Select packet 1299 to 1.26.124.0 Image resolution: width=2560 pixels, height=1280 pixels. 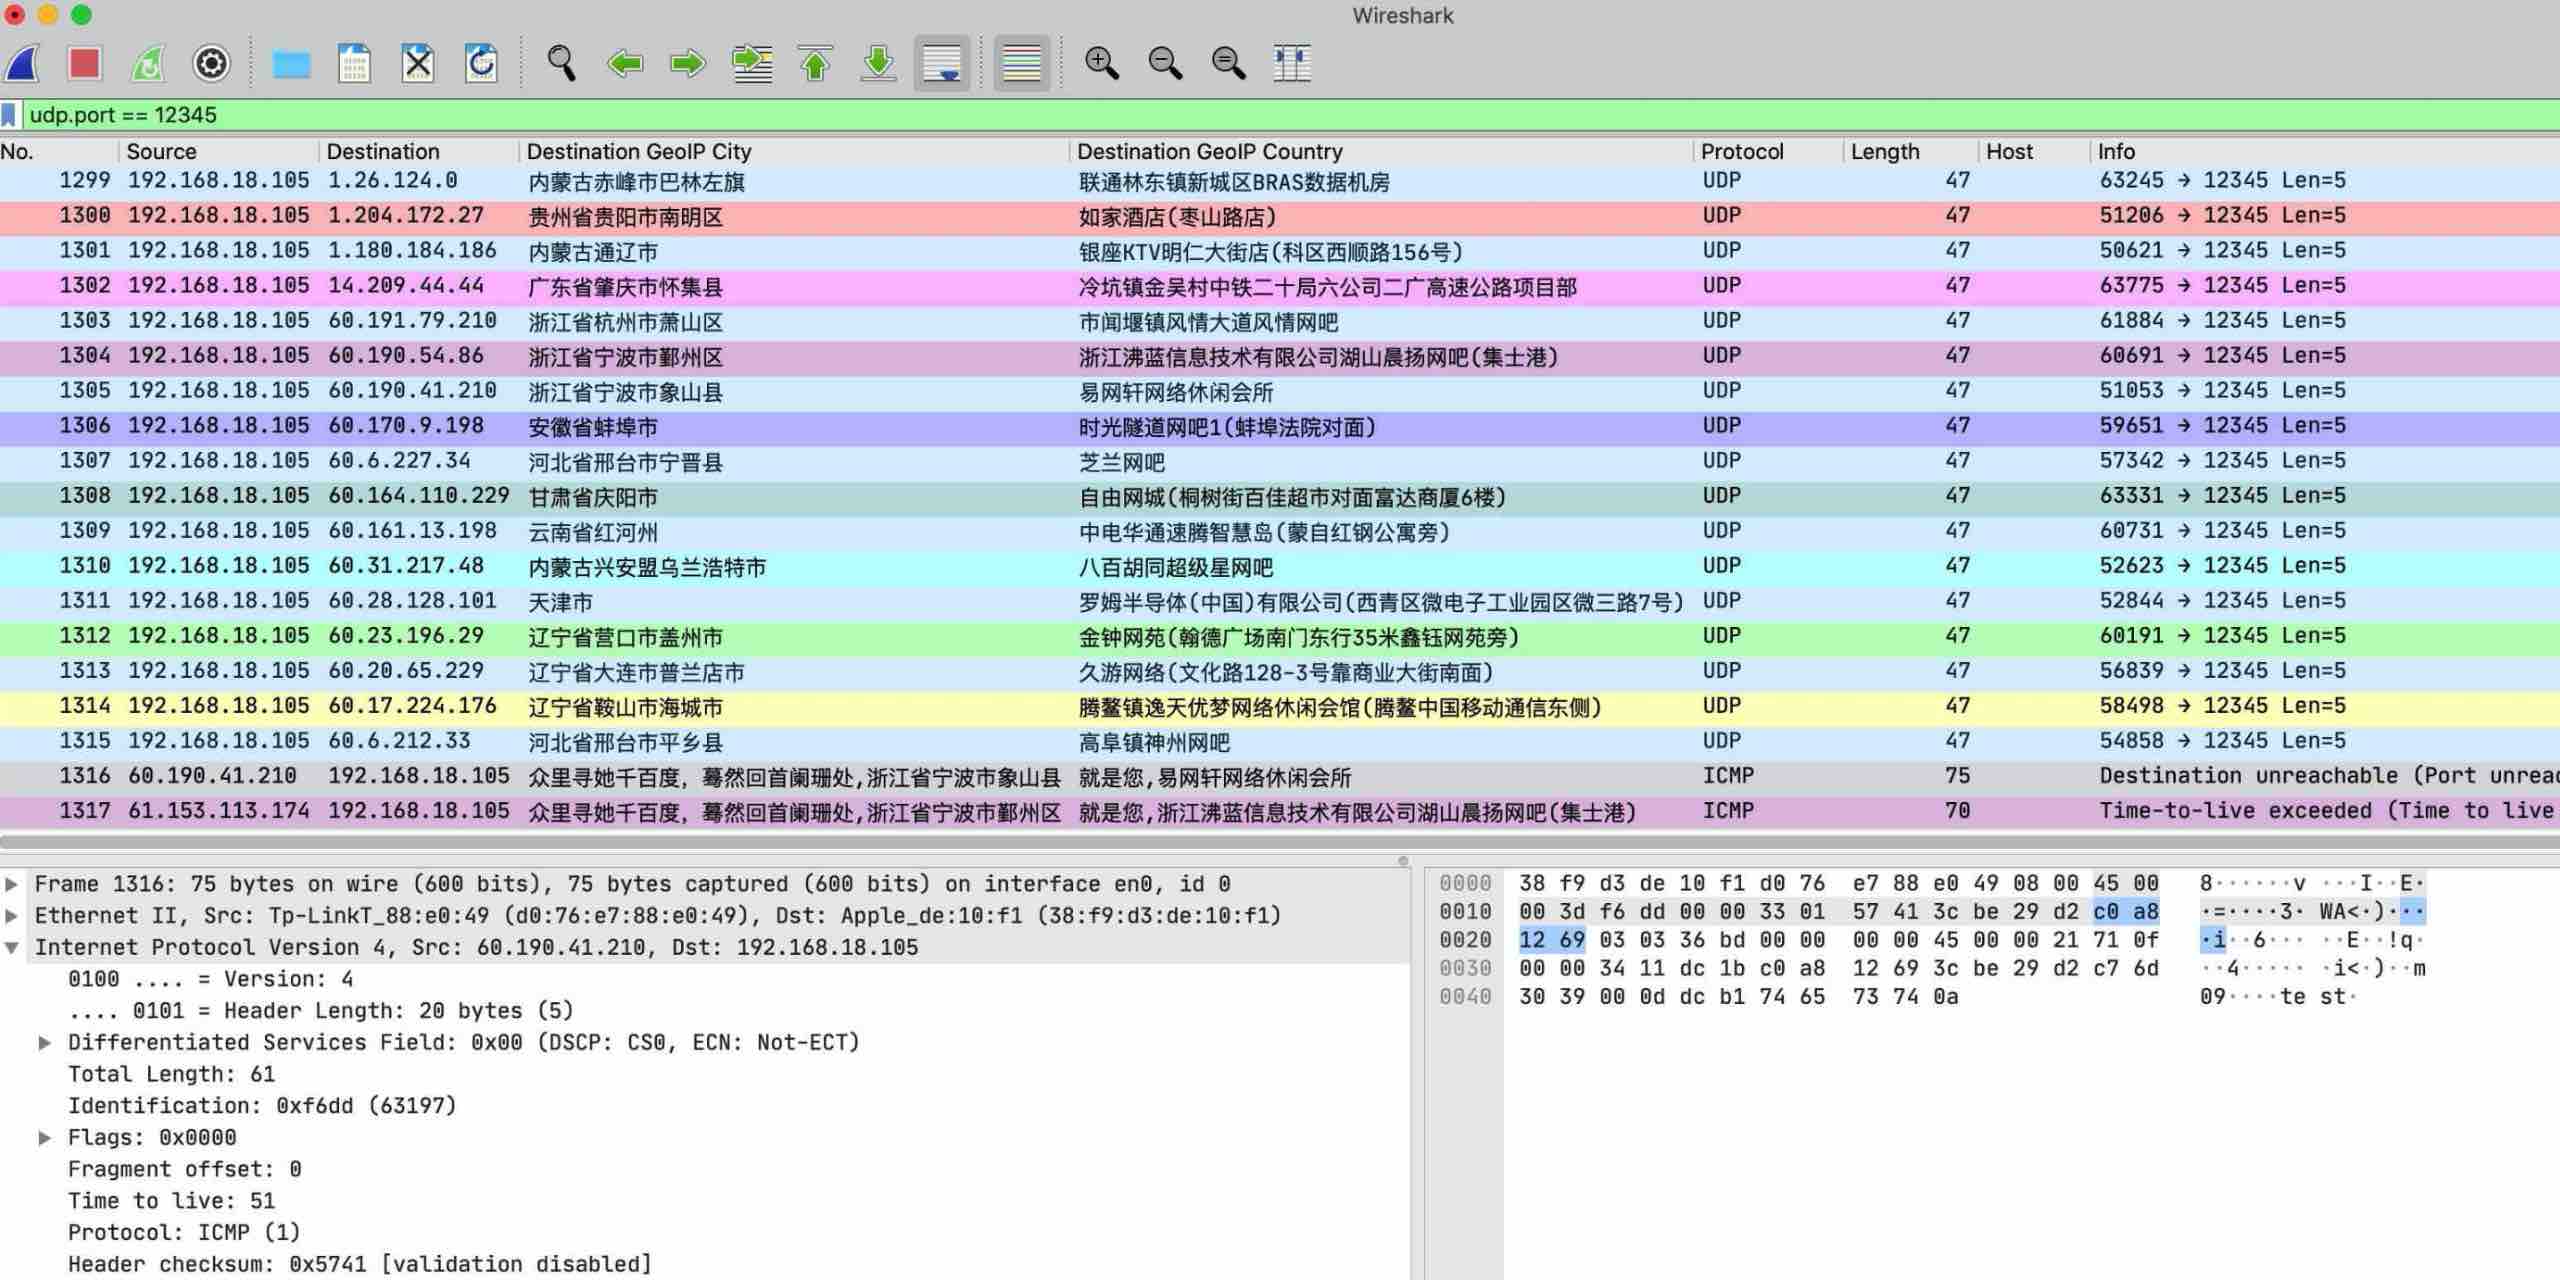tap(1280, 181)
